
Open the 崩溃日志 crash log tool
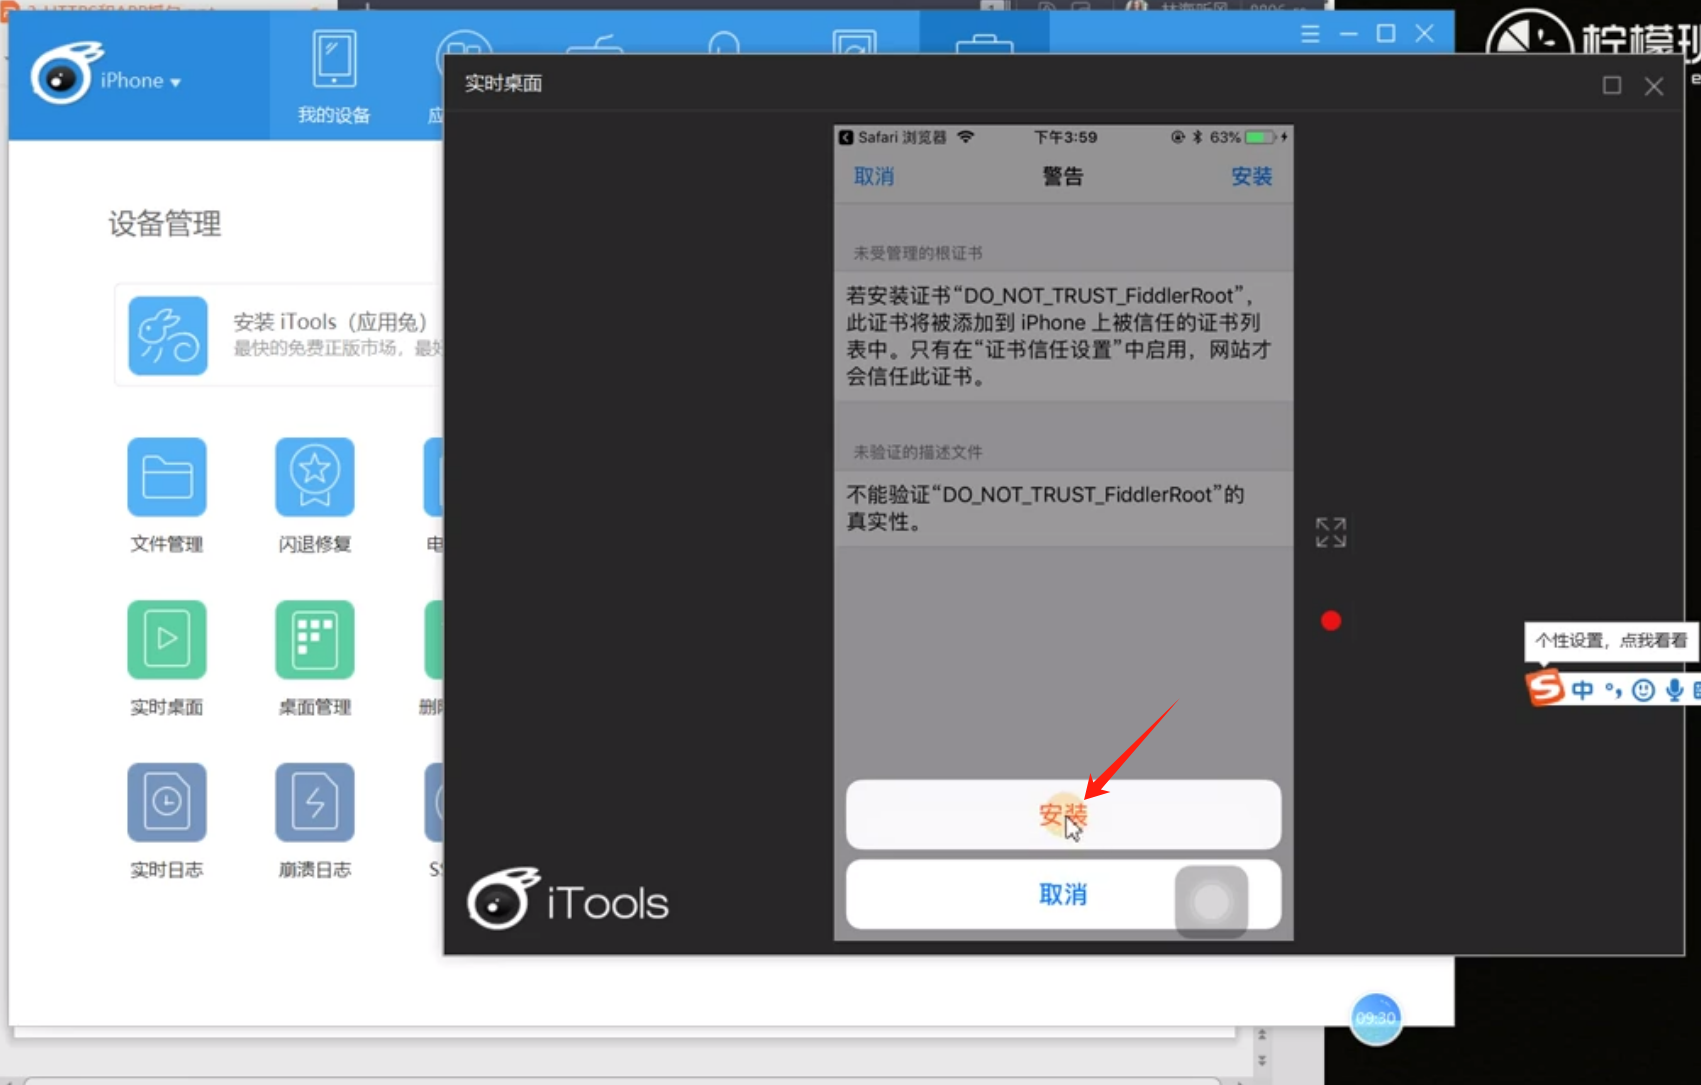(315, 803)
